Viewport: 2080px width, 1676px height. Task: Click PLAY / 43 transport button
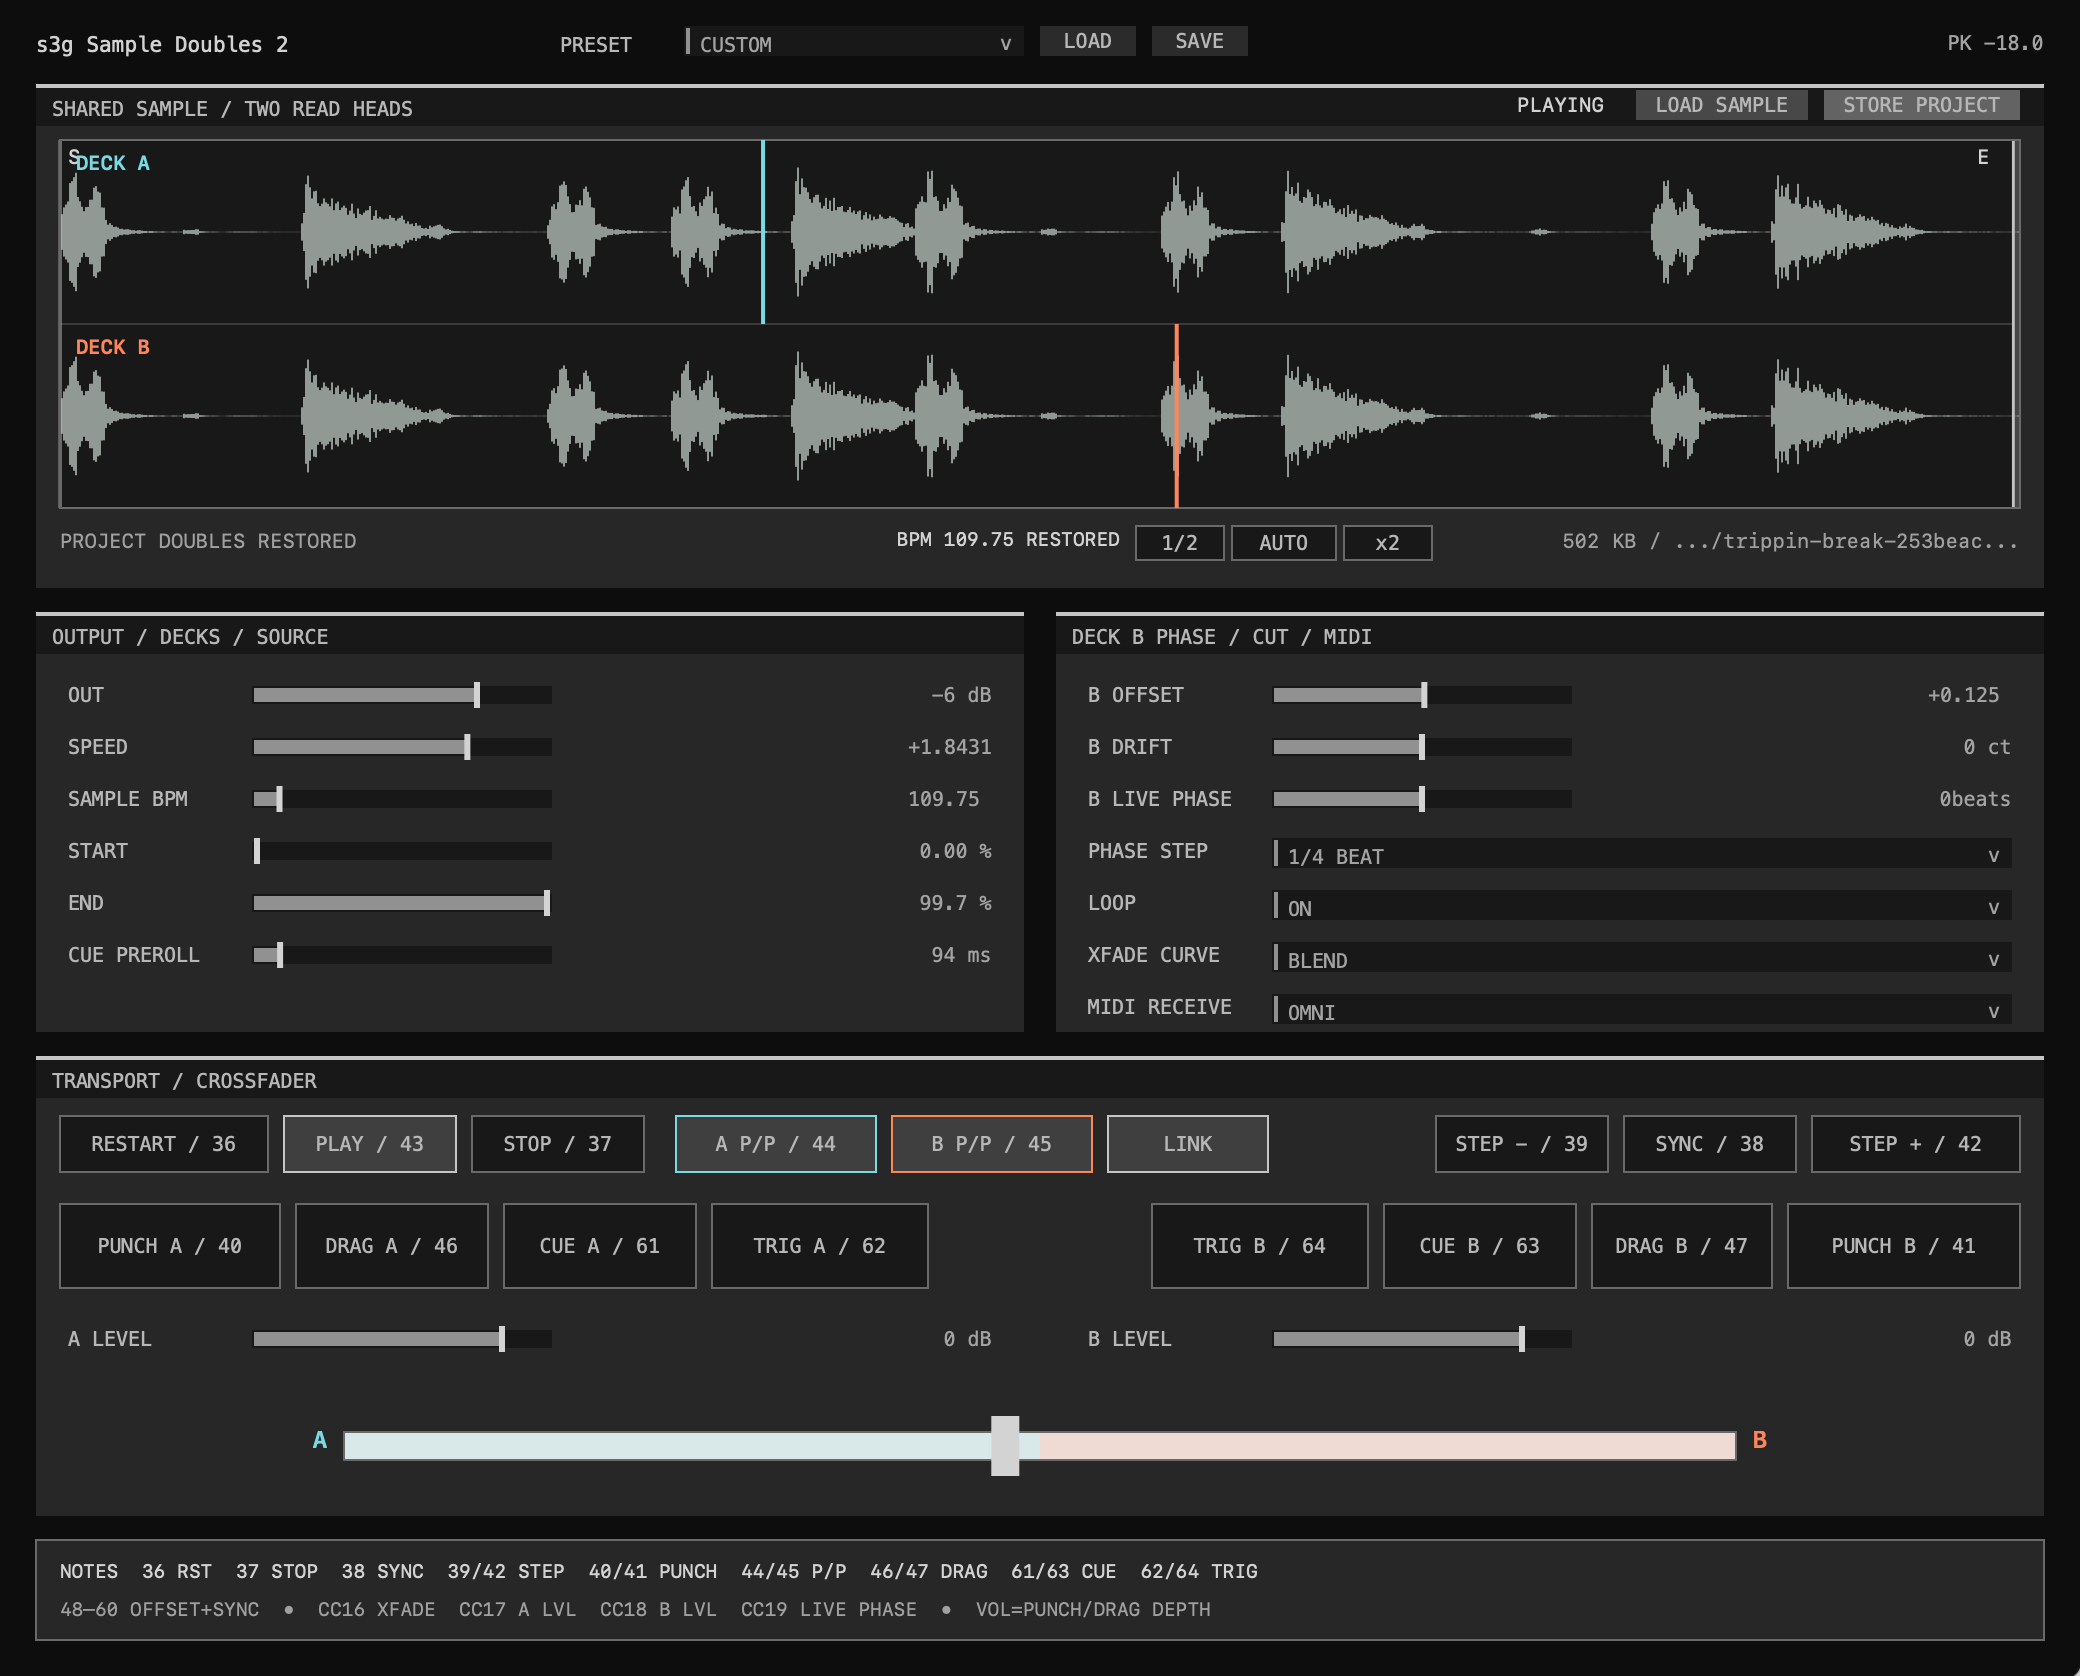tap(370, 1144)
